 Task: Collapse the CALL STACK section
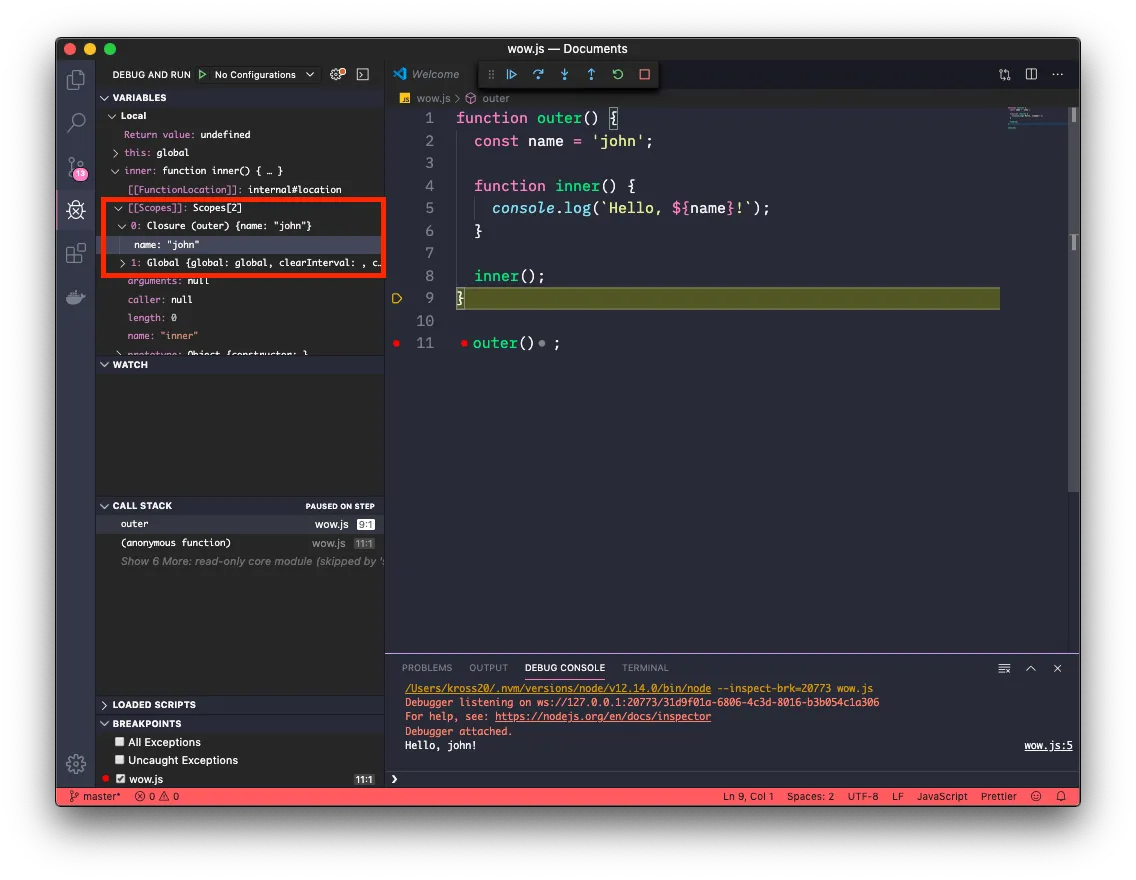click(x=104, y=506)
